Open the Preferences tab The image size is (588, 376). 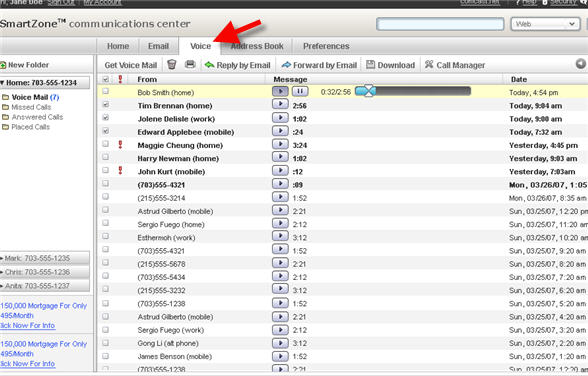[x=326, y=46]
